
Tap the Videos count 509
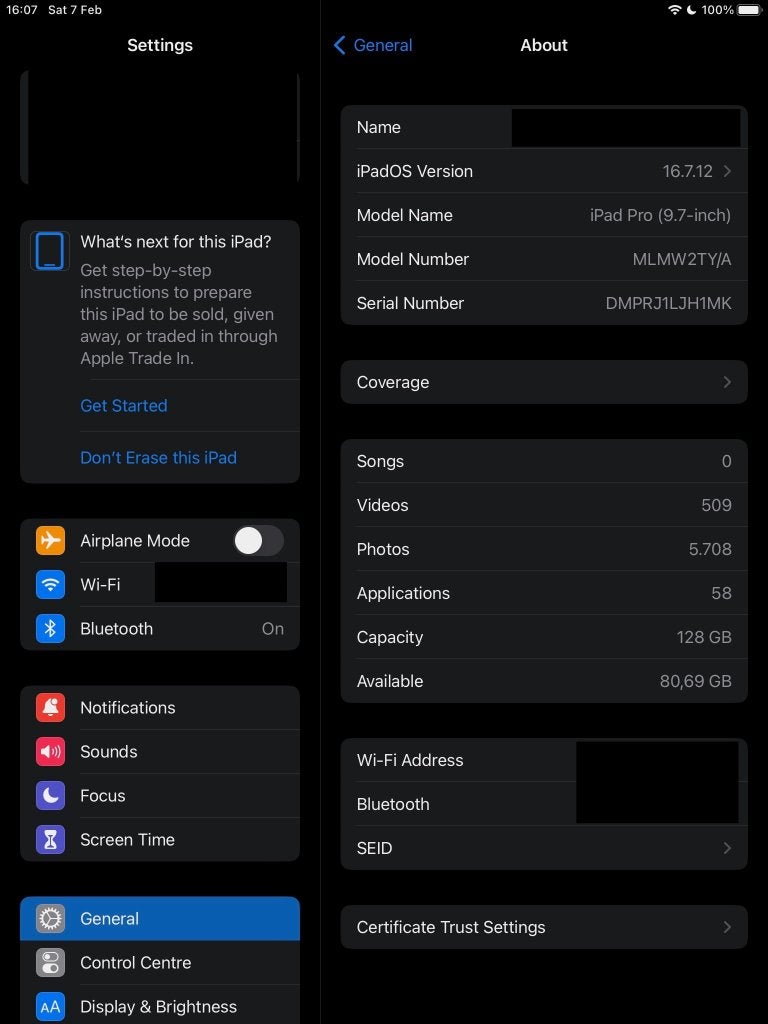tap(716, 505)
